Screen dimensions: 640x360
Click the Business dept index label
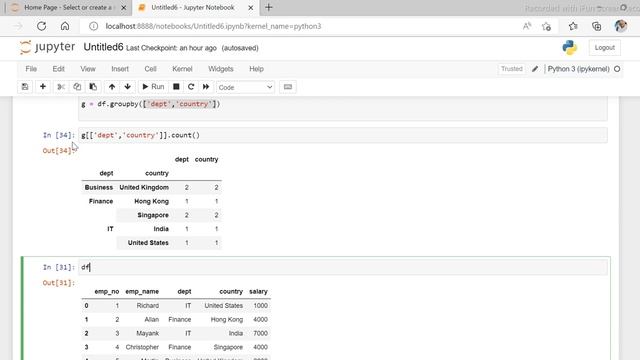(x=99, y=187)
